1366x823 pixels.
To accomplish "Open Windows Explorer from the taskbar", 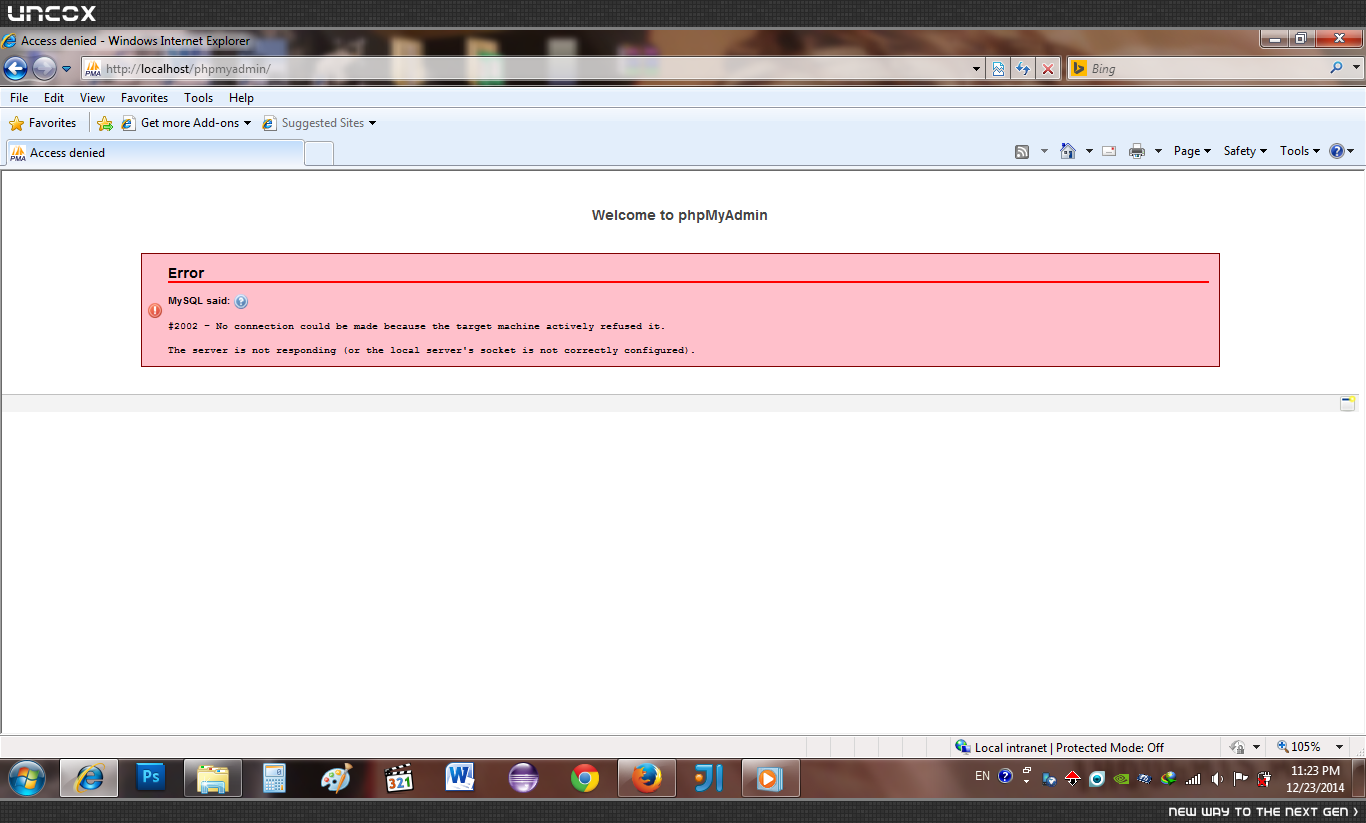I will 213,778.
